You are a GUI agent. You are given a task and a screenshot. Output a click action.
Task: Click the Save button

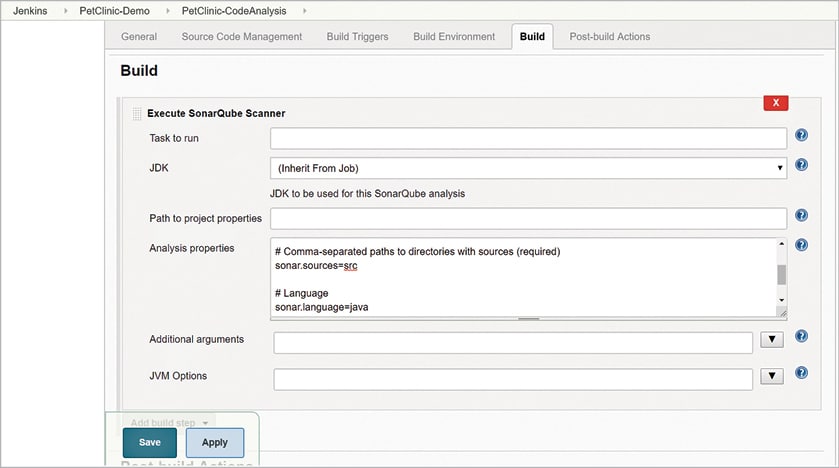coord(150,442)
